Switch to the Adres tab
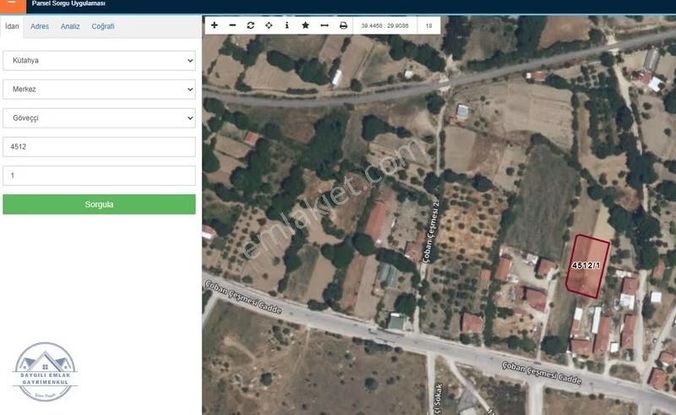The image size is (676, 415). [x=40, y=26]
